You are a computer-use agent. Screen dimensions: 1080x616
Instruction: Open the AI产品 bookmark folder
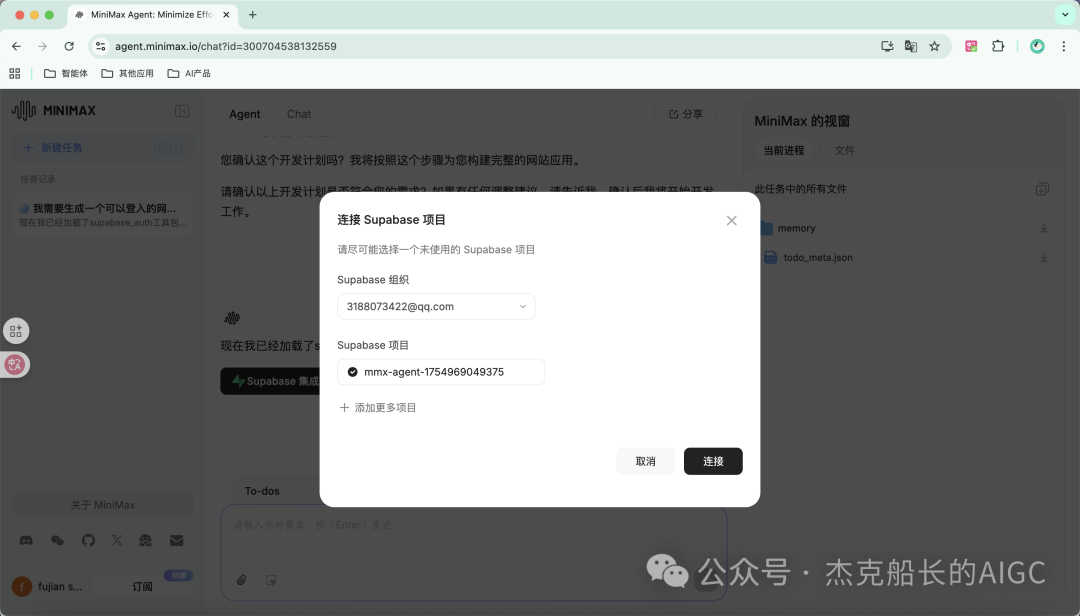coord(189,73)
